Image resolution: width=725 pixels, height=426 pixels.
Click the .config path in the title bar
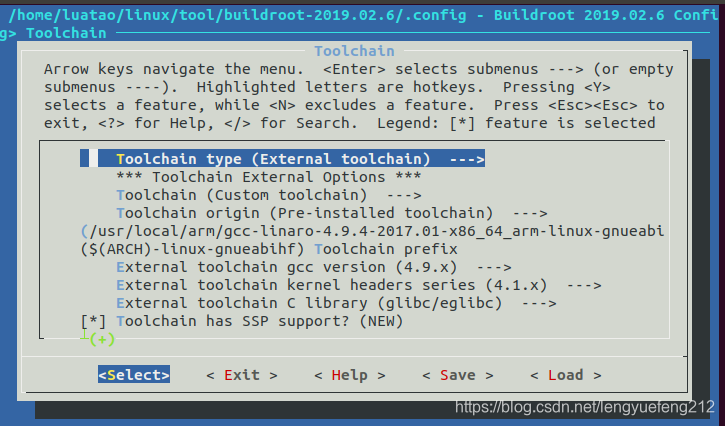pos(237,15)
